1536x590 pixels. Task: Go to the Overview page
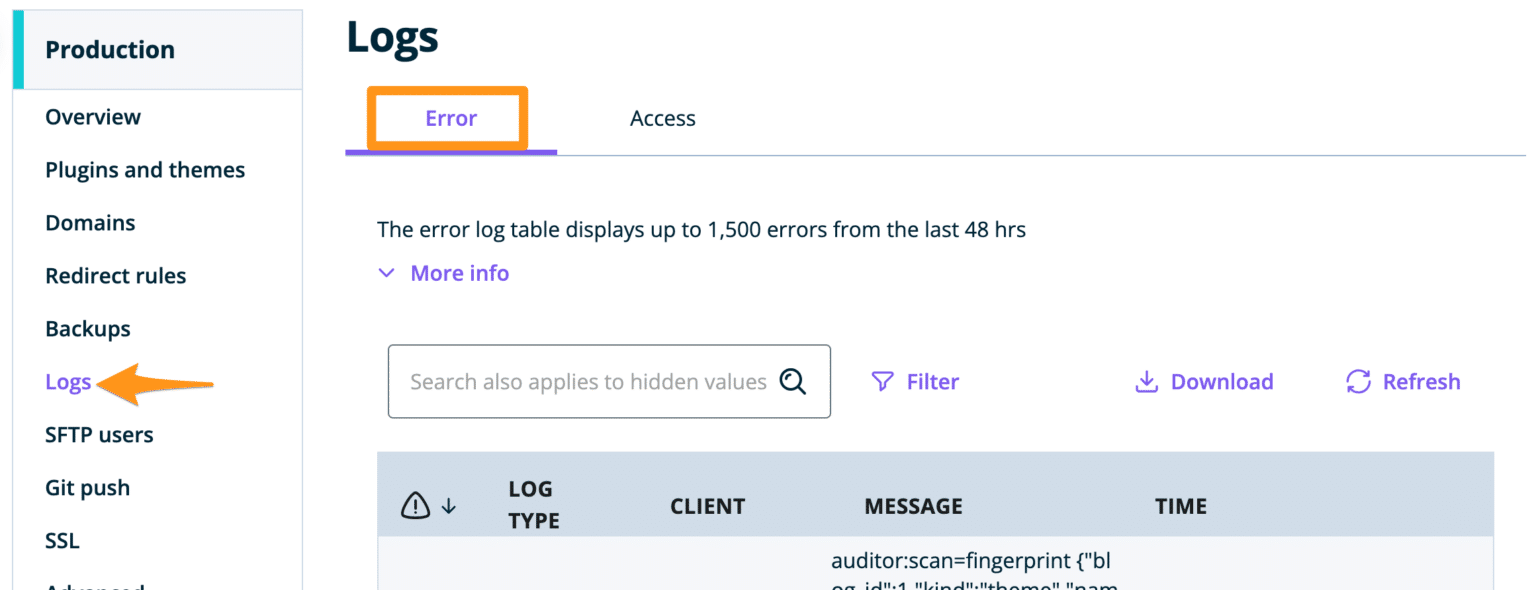[93, 116]
